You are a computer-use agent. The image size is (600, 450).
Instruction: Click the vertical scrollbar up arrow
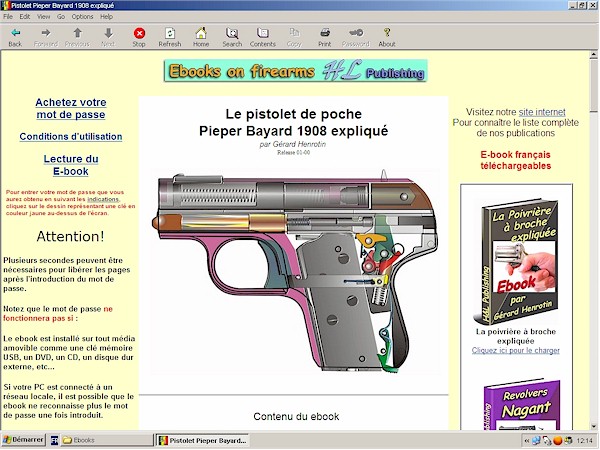pos(593,55)
